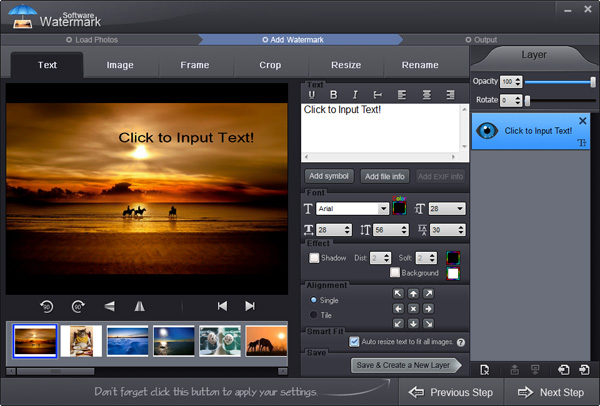Switch to the Frame tab
600x406 pixels.
pos(194,65)
